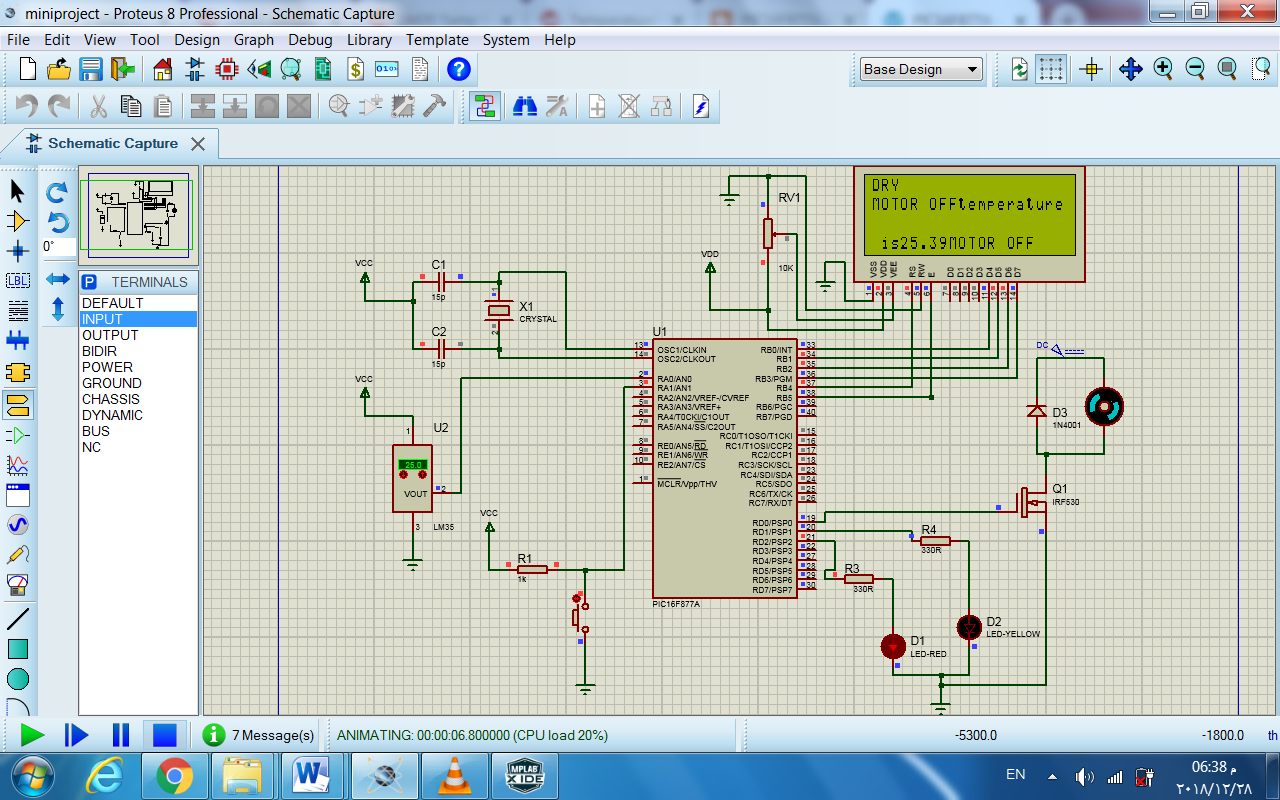
Task: Open the Graph menu
Action: 254,40
